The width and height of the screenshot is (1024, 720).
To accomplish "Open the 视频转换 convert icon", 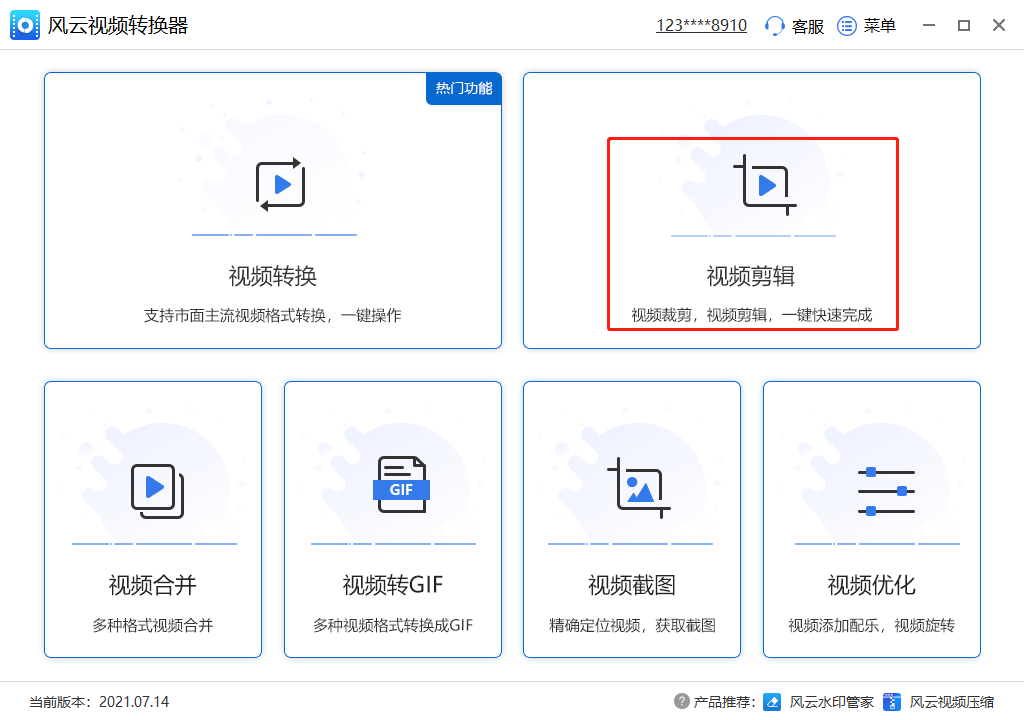I will coord(281,185).
